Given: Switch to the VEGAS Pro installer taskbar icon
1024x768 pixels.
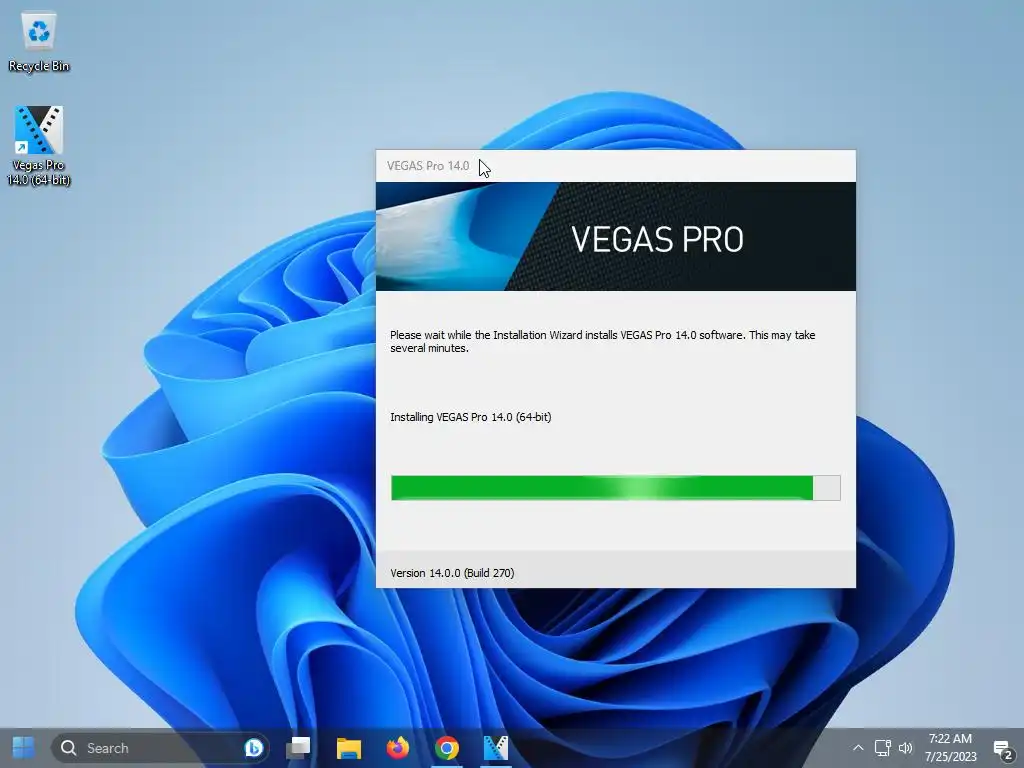Looking at the screenshot, I should 496,748.
